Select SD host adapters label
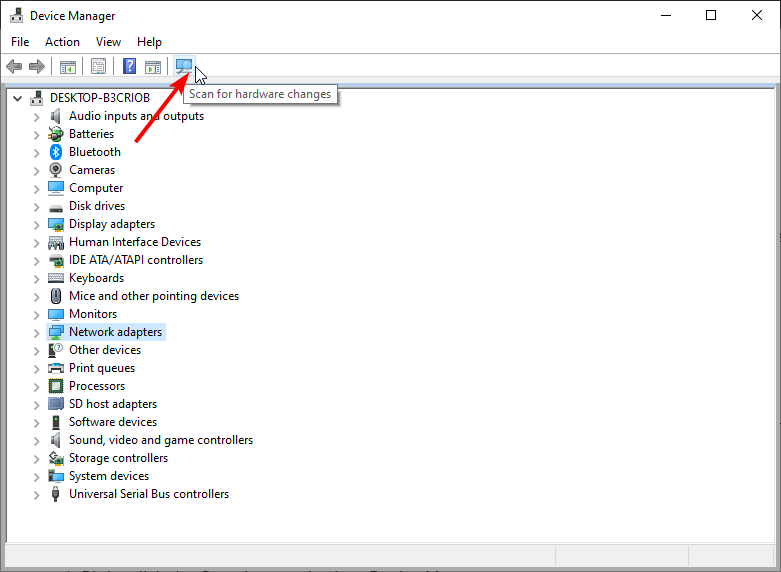Image resolution: width=781 pixels, height=572 pixels. [113, 404]
